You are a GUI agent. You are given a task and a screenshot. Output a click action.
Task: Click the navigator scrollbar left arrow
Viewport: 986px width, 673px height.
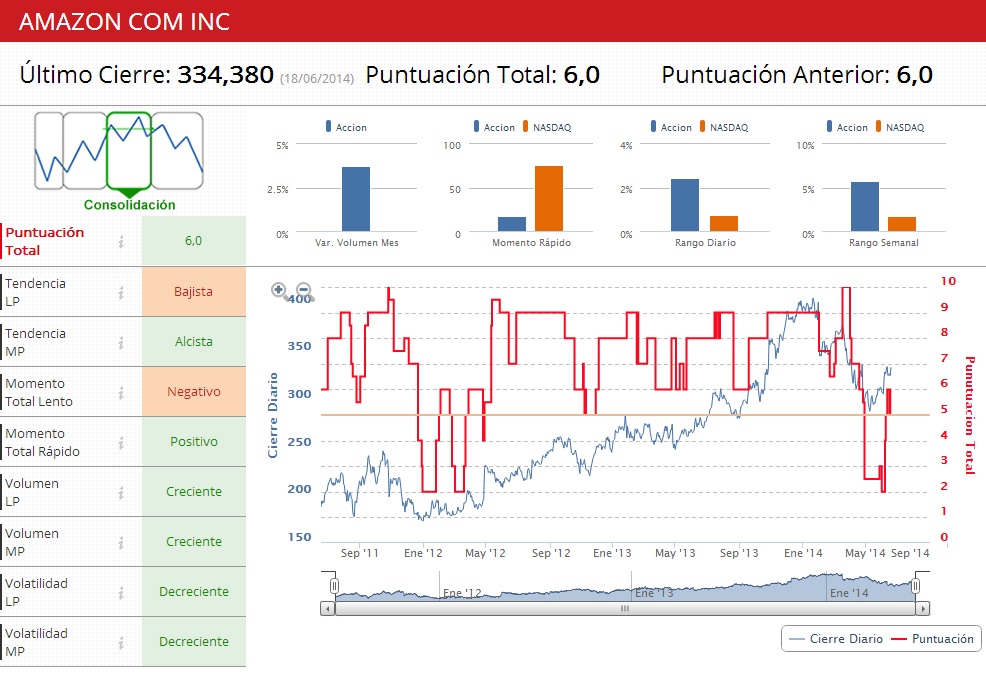click(328, 608)
